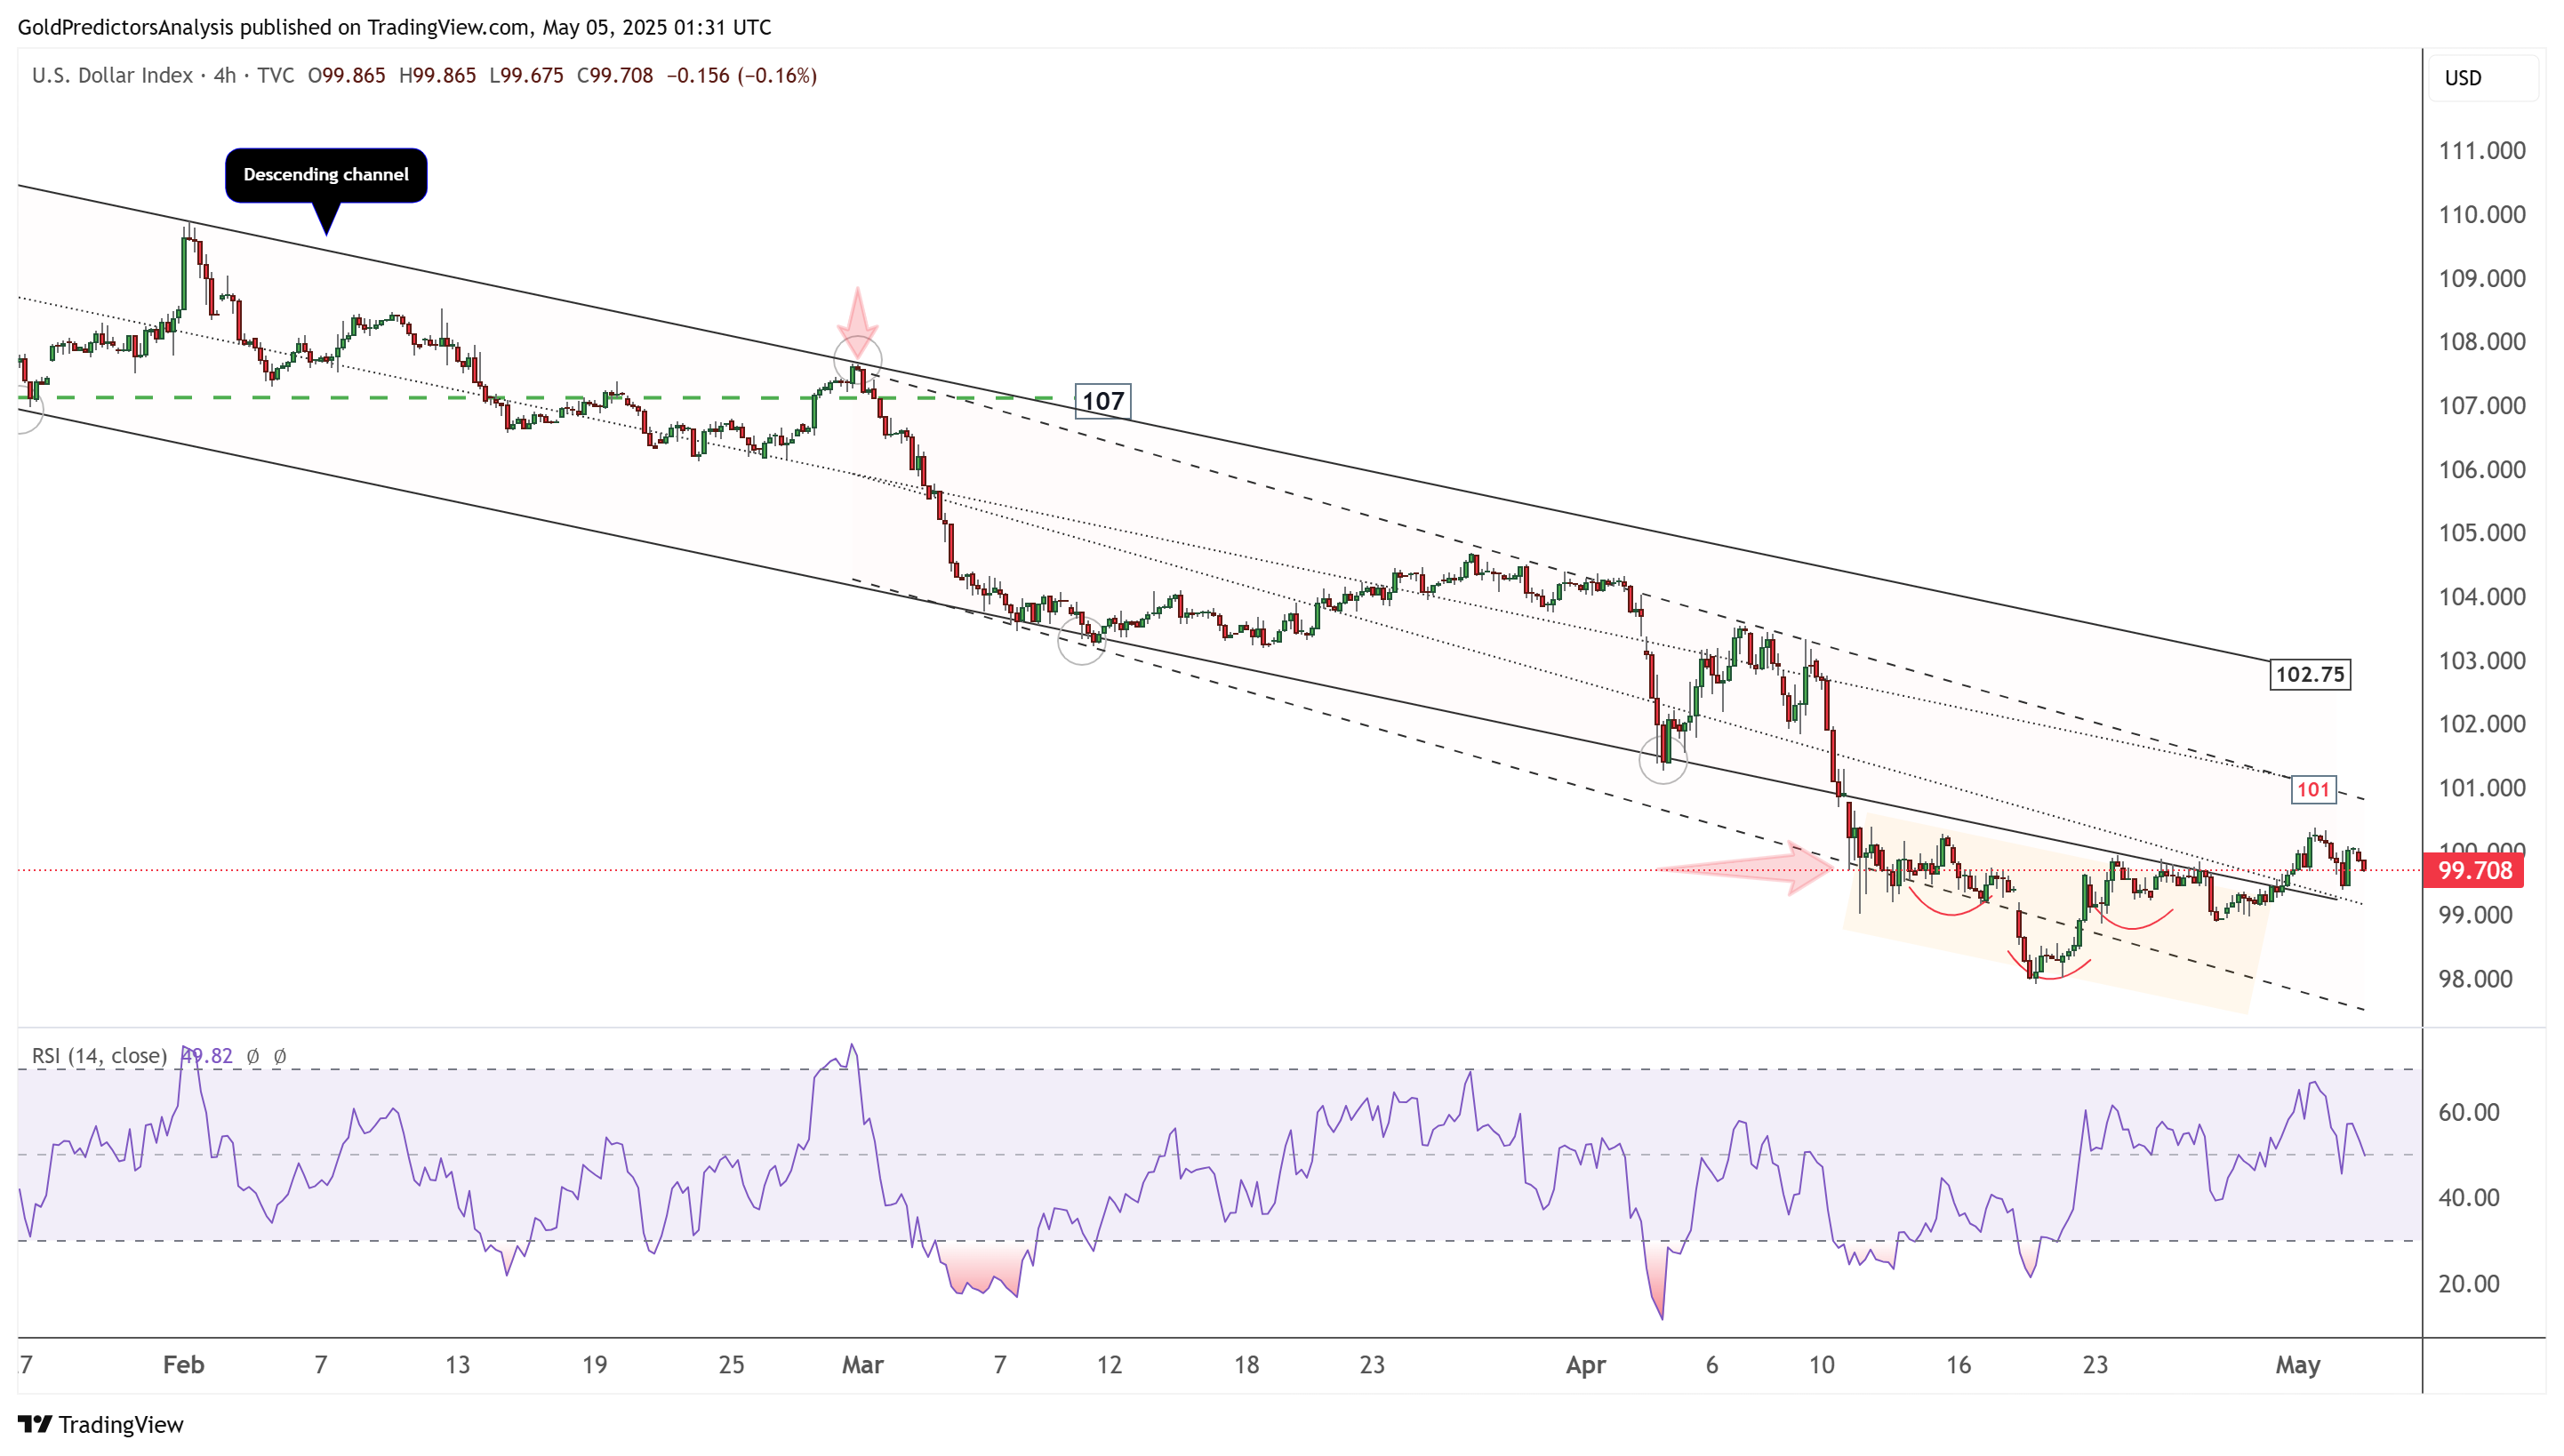Click the 12 date label
The height and width of the screenshot is (1456, 2564).
tap(1109, 1365)
